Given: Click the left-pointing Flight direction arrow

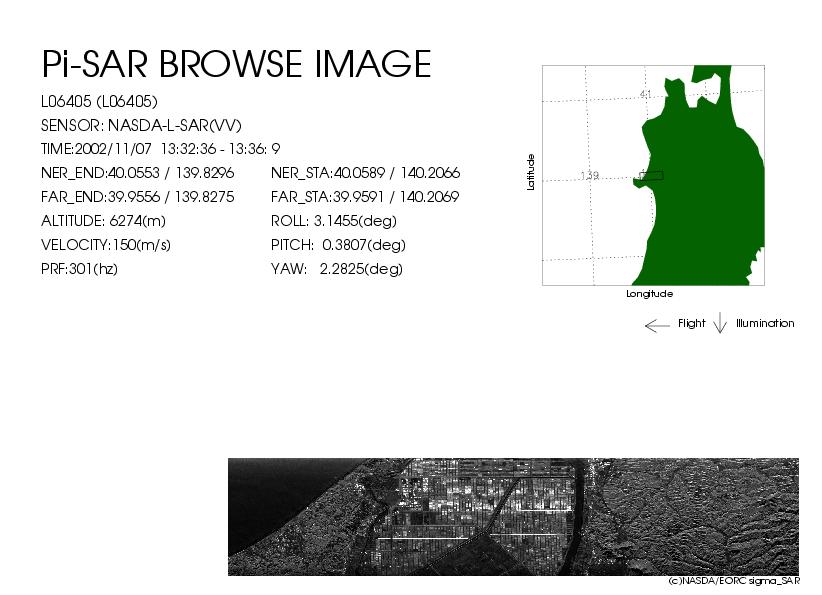Looking at the screenshot, I should tap(657, 326).
